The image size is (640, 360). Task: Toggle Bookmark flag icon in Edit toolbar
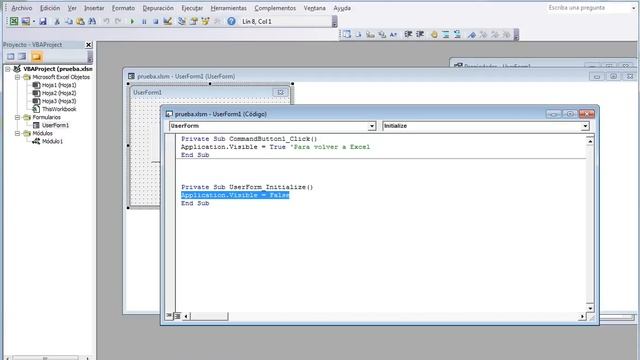(x=471, y=35)
